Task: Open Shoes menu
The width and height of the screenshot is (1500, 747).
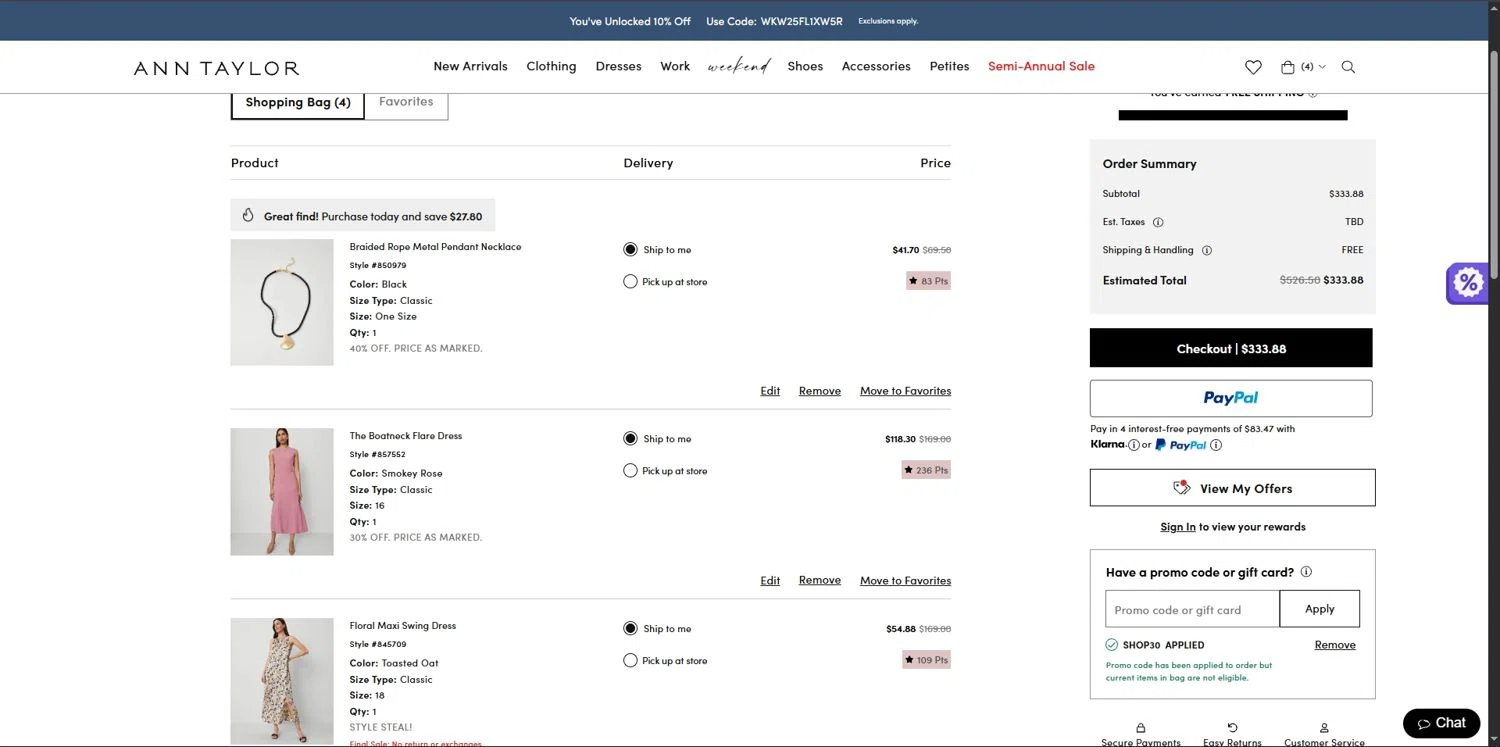Action: pos(805,66)
